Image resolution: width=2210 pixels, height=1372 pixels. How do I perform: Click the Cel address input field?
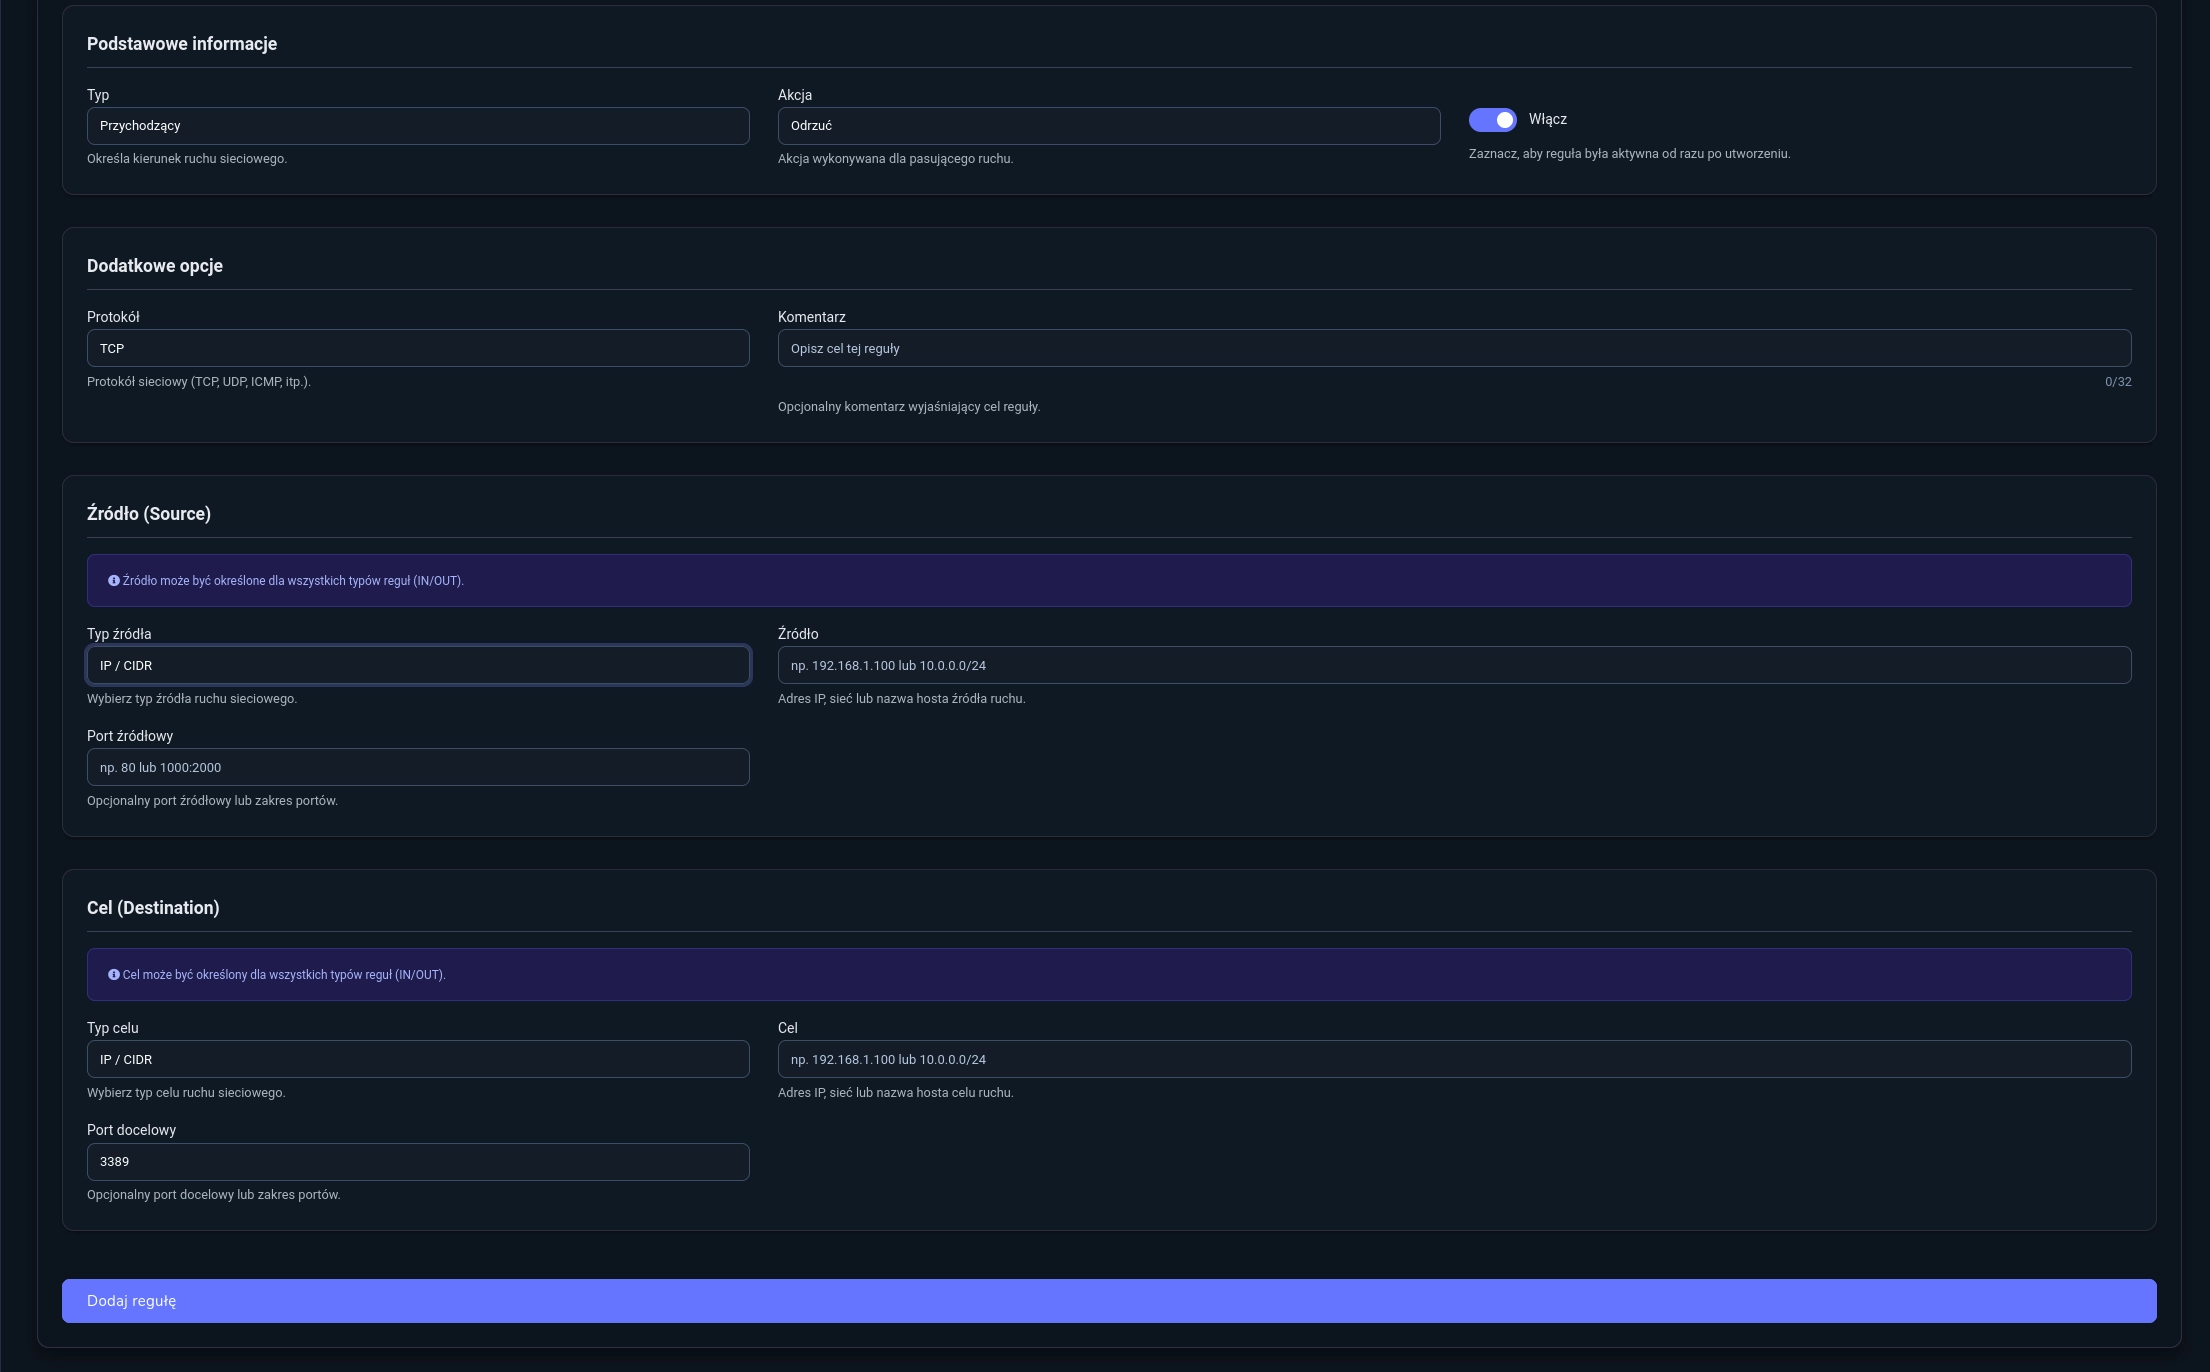click(x=1454, y=1060)
